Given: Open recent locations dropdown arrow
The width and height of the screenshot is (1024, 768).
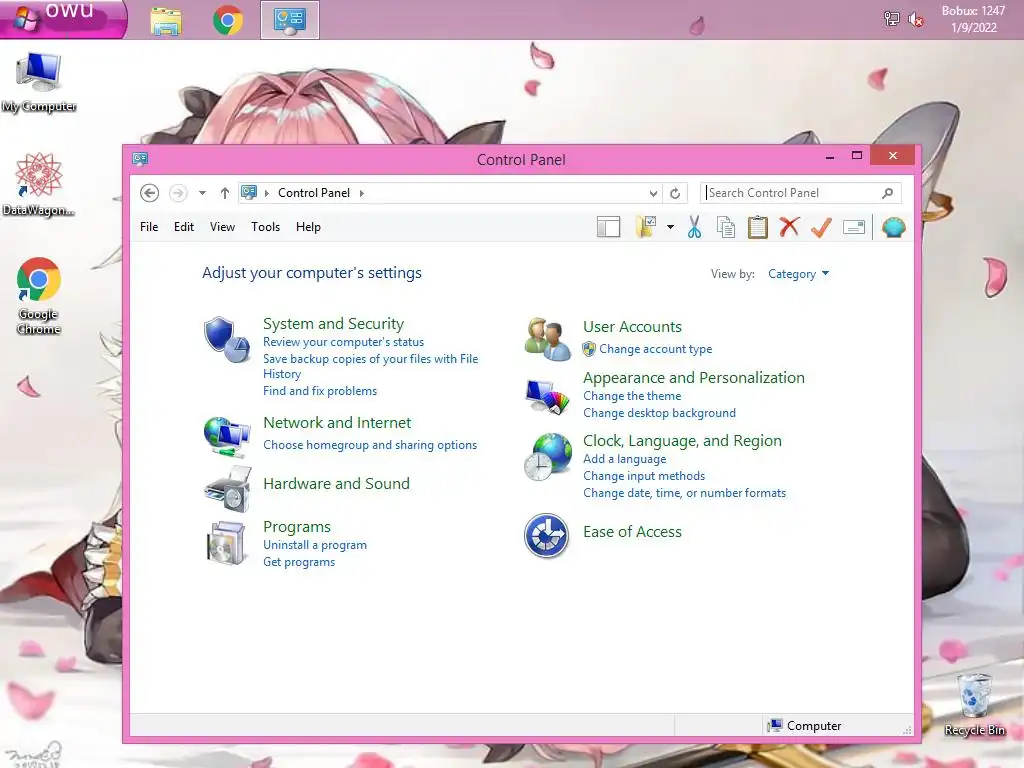Looking at the screenshot, I should (x=202, y=193).
